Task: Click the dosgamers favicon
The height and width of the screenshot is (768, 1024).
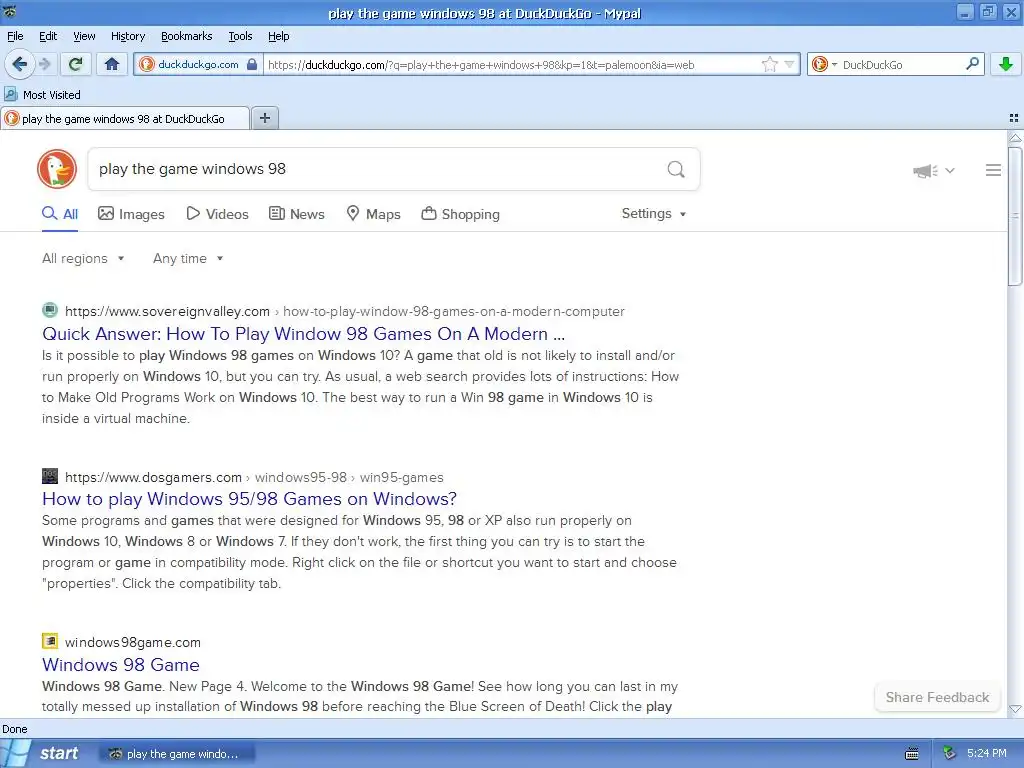Action: pos(50,476)
